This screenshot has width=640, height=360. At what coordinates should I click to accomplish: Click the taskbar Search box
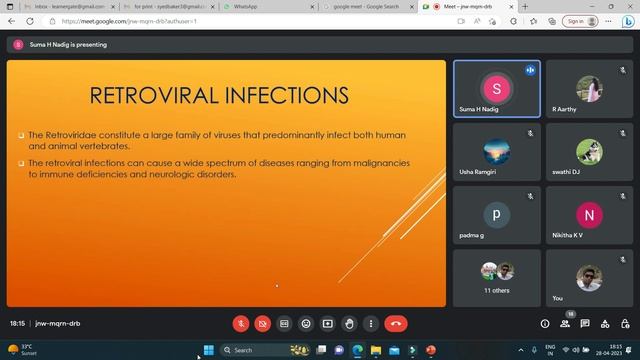tap(265, 350)
